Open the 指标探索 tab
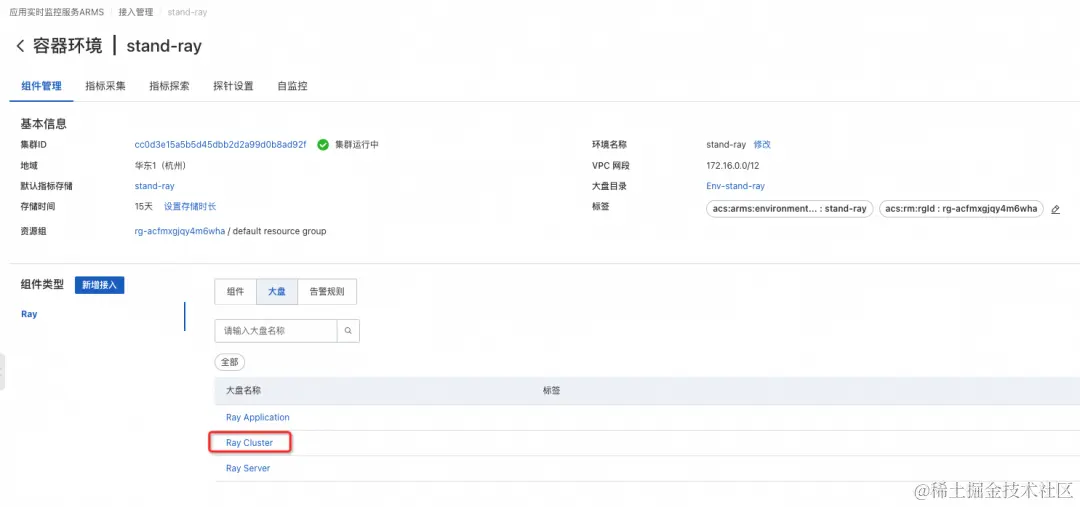The image size is (1080, 507). (169, 86)
